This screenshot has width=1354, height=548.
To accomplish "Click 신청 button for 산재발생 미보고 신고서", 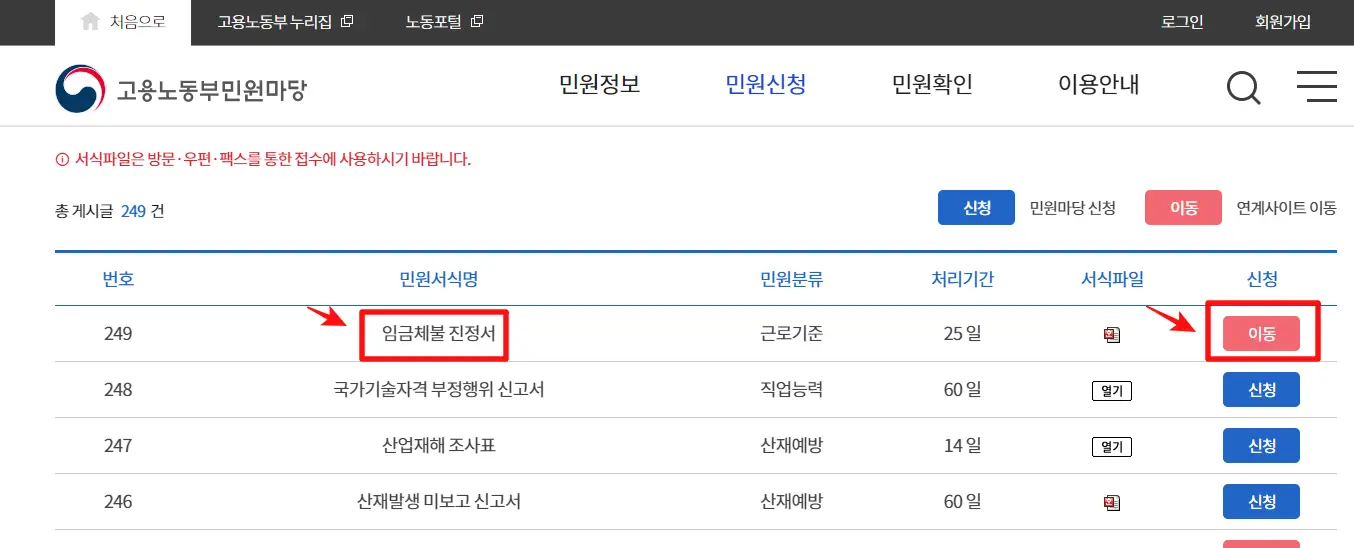I will click(1261, 501).
